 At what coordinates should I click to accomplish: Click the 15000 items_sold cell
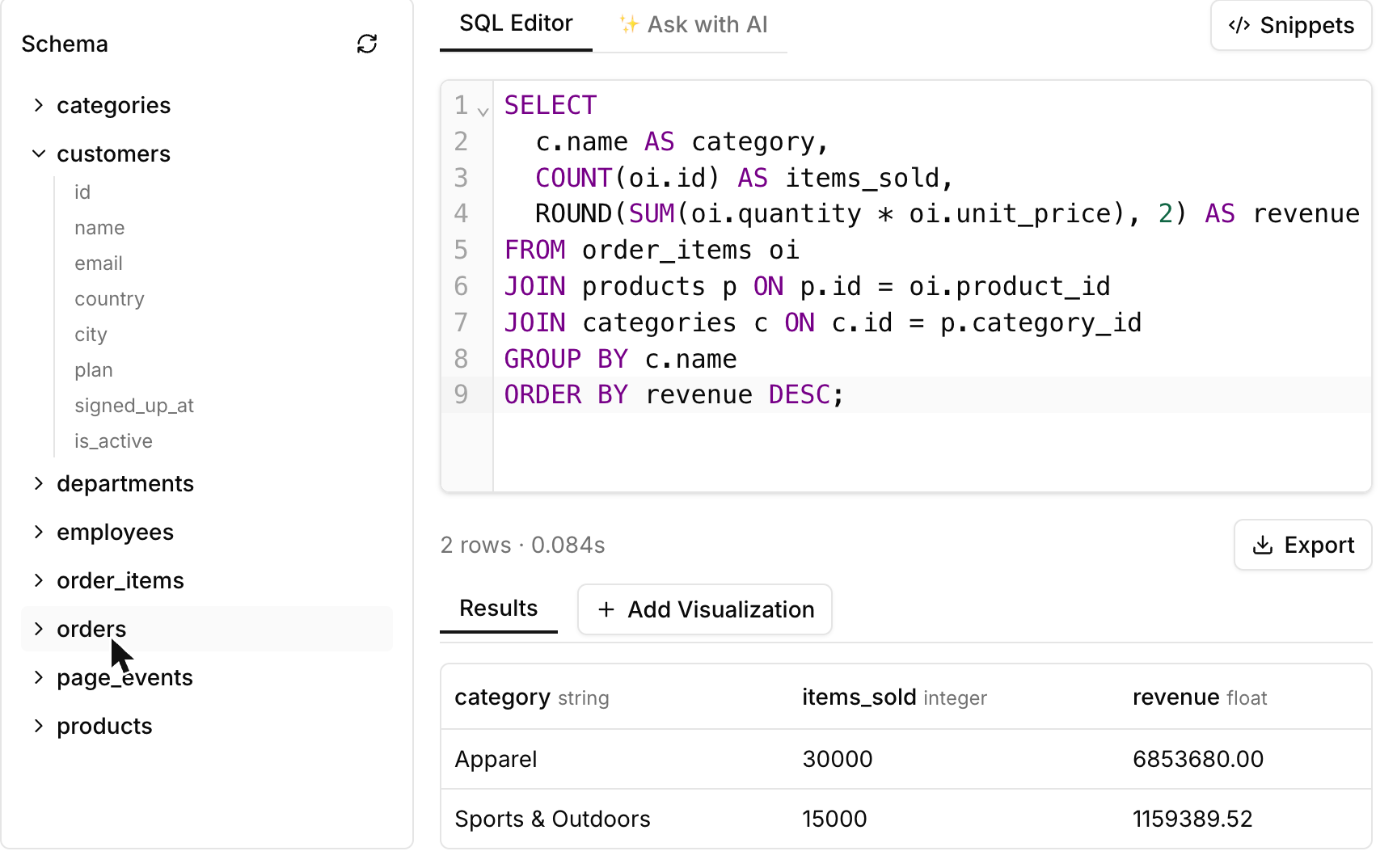834,819
